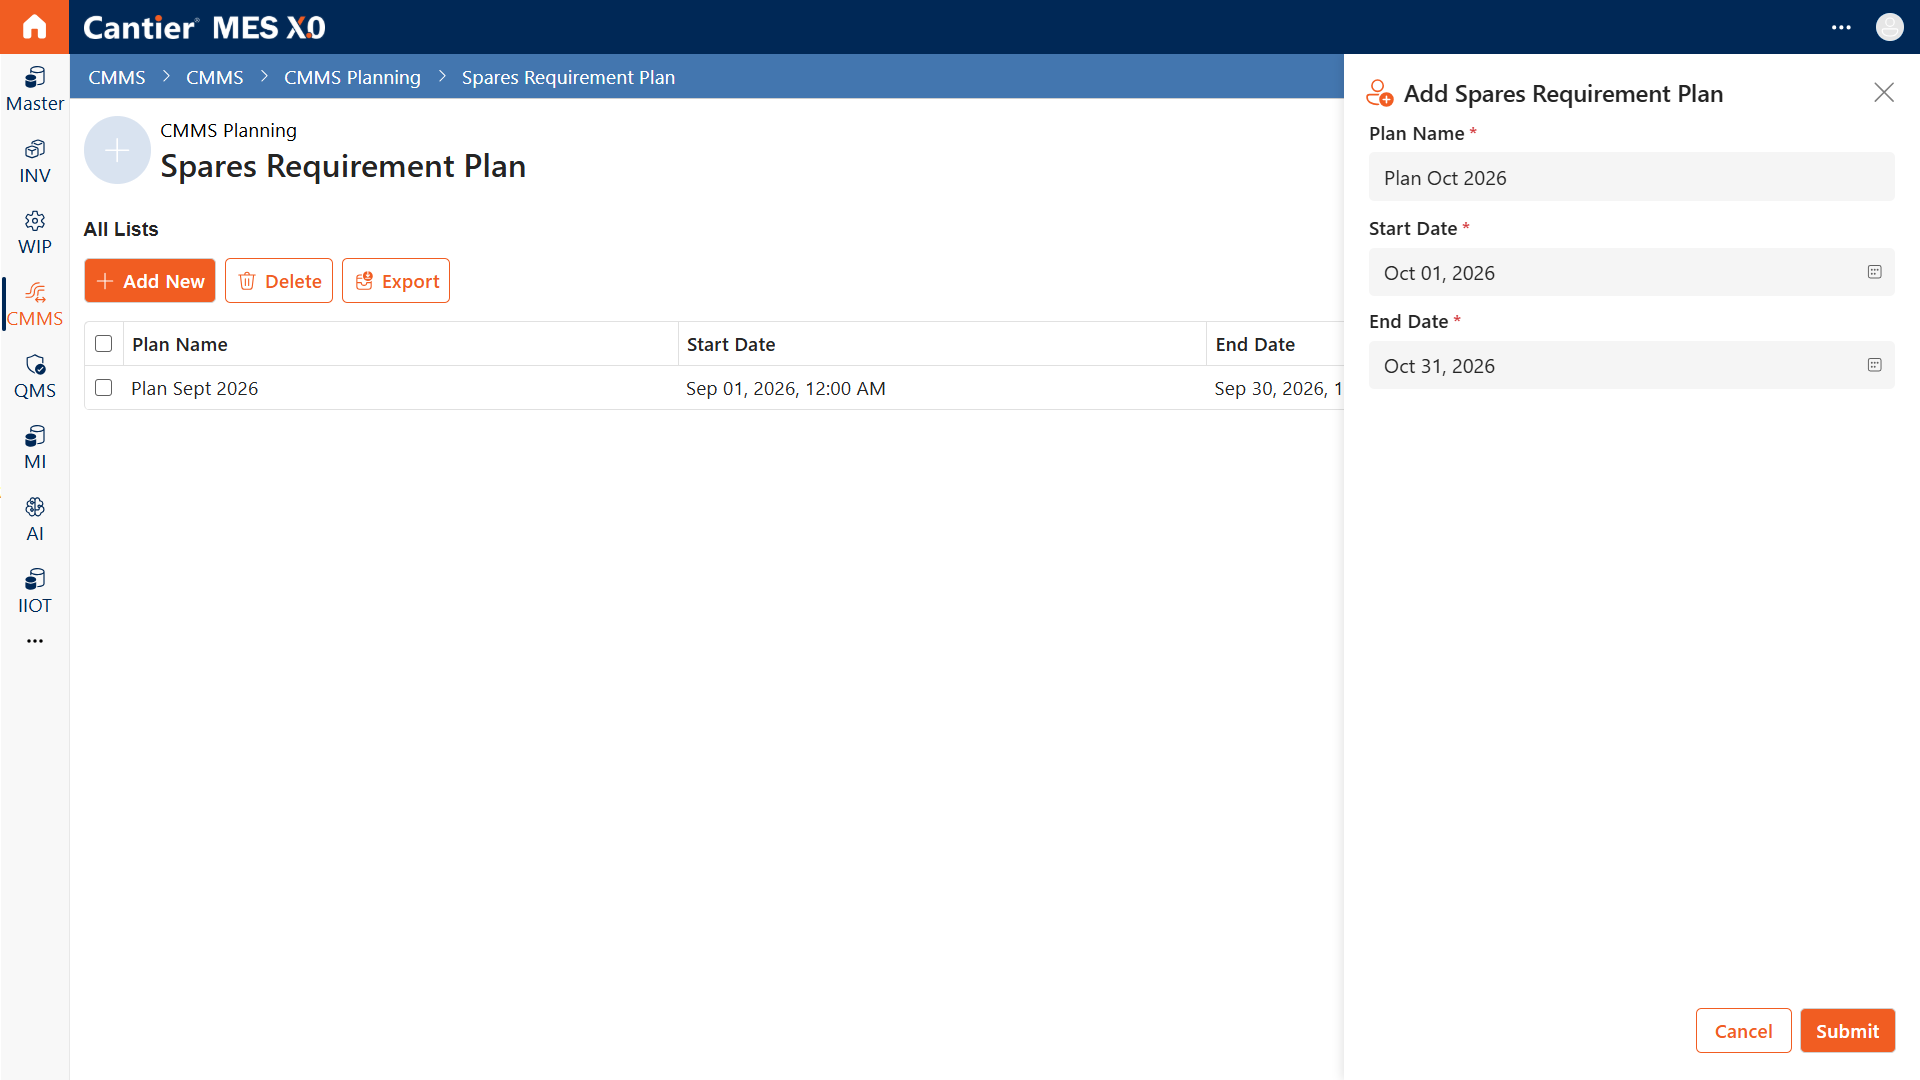Close the Add Spares Requirement Plan panel
This screenshot has height=1080, width=1920.
[x=1884, y=92]
